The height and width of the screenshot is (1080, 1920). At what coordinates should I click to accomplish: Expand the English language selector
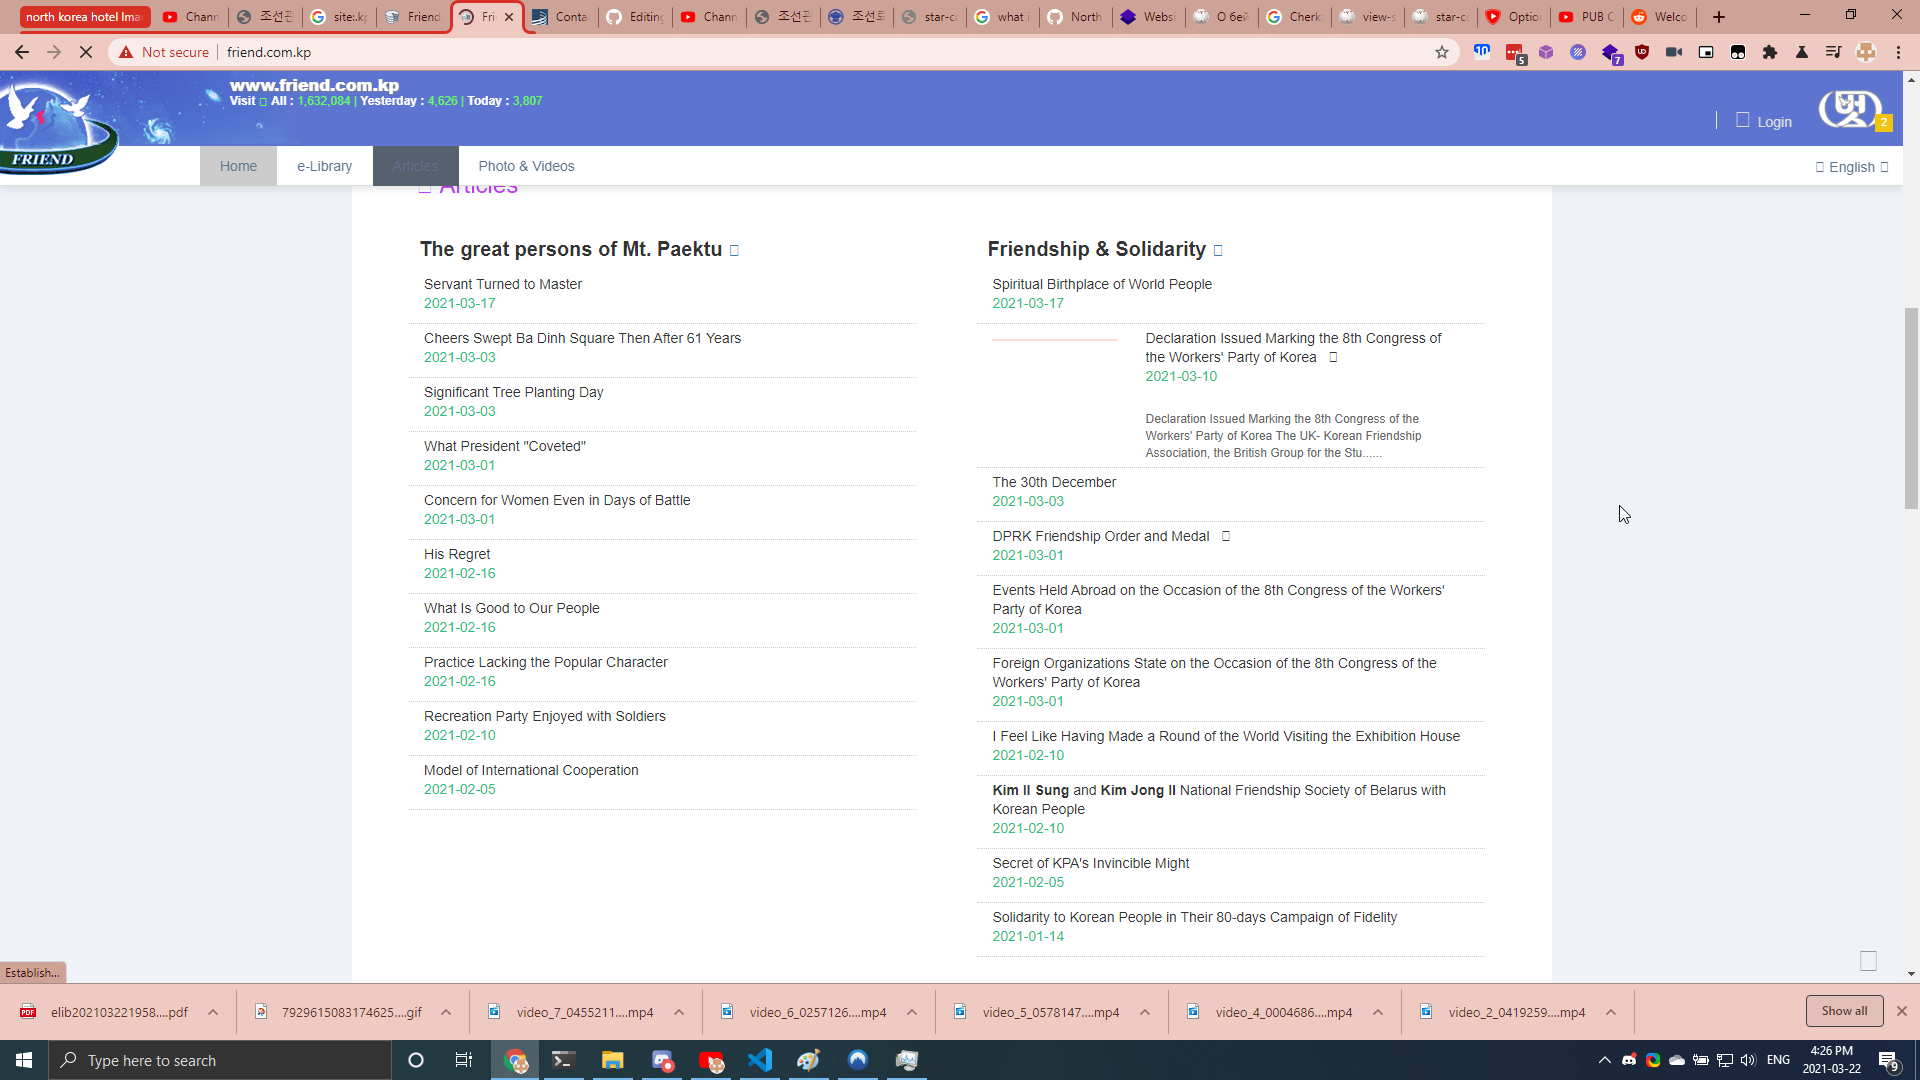(x=1852, y=167)
